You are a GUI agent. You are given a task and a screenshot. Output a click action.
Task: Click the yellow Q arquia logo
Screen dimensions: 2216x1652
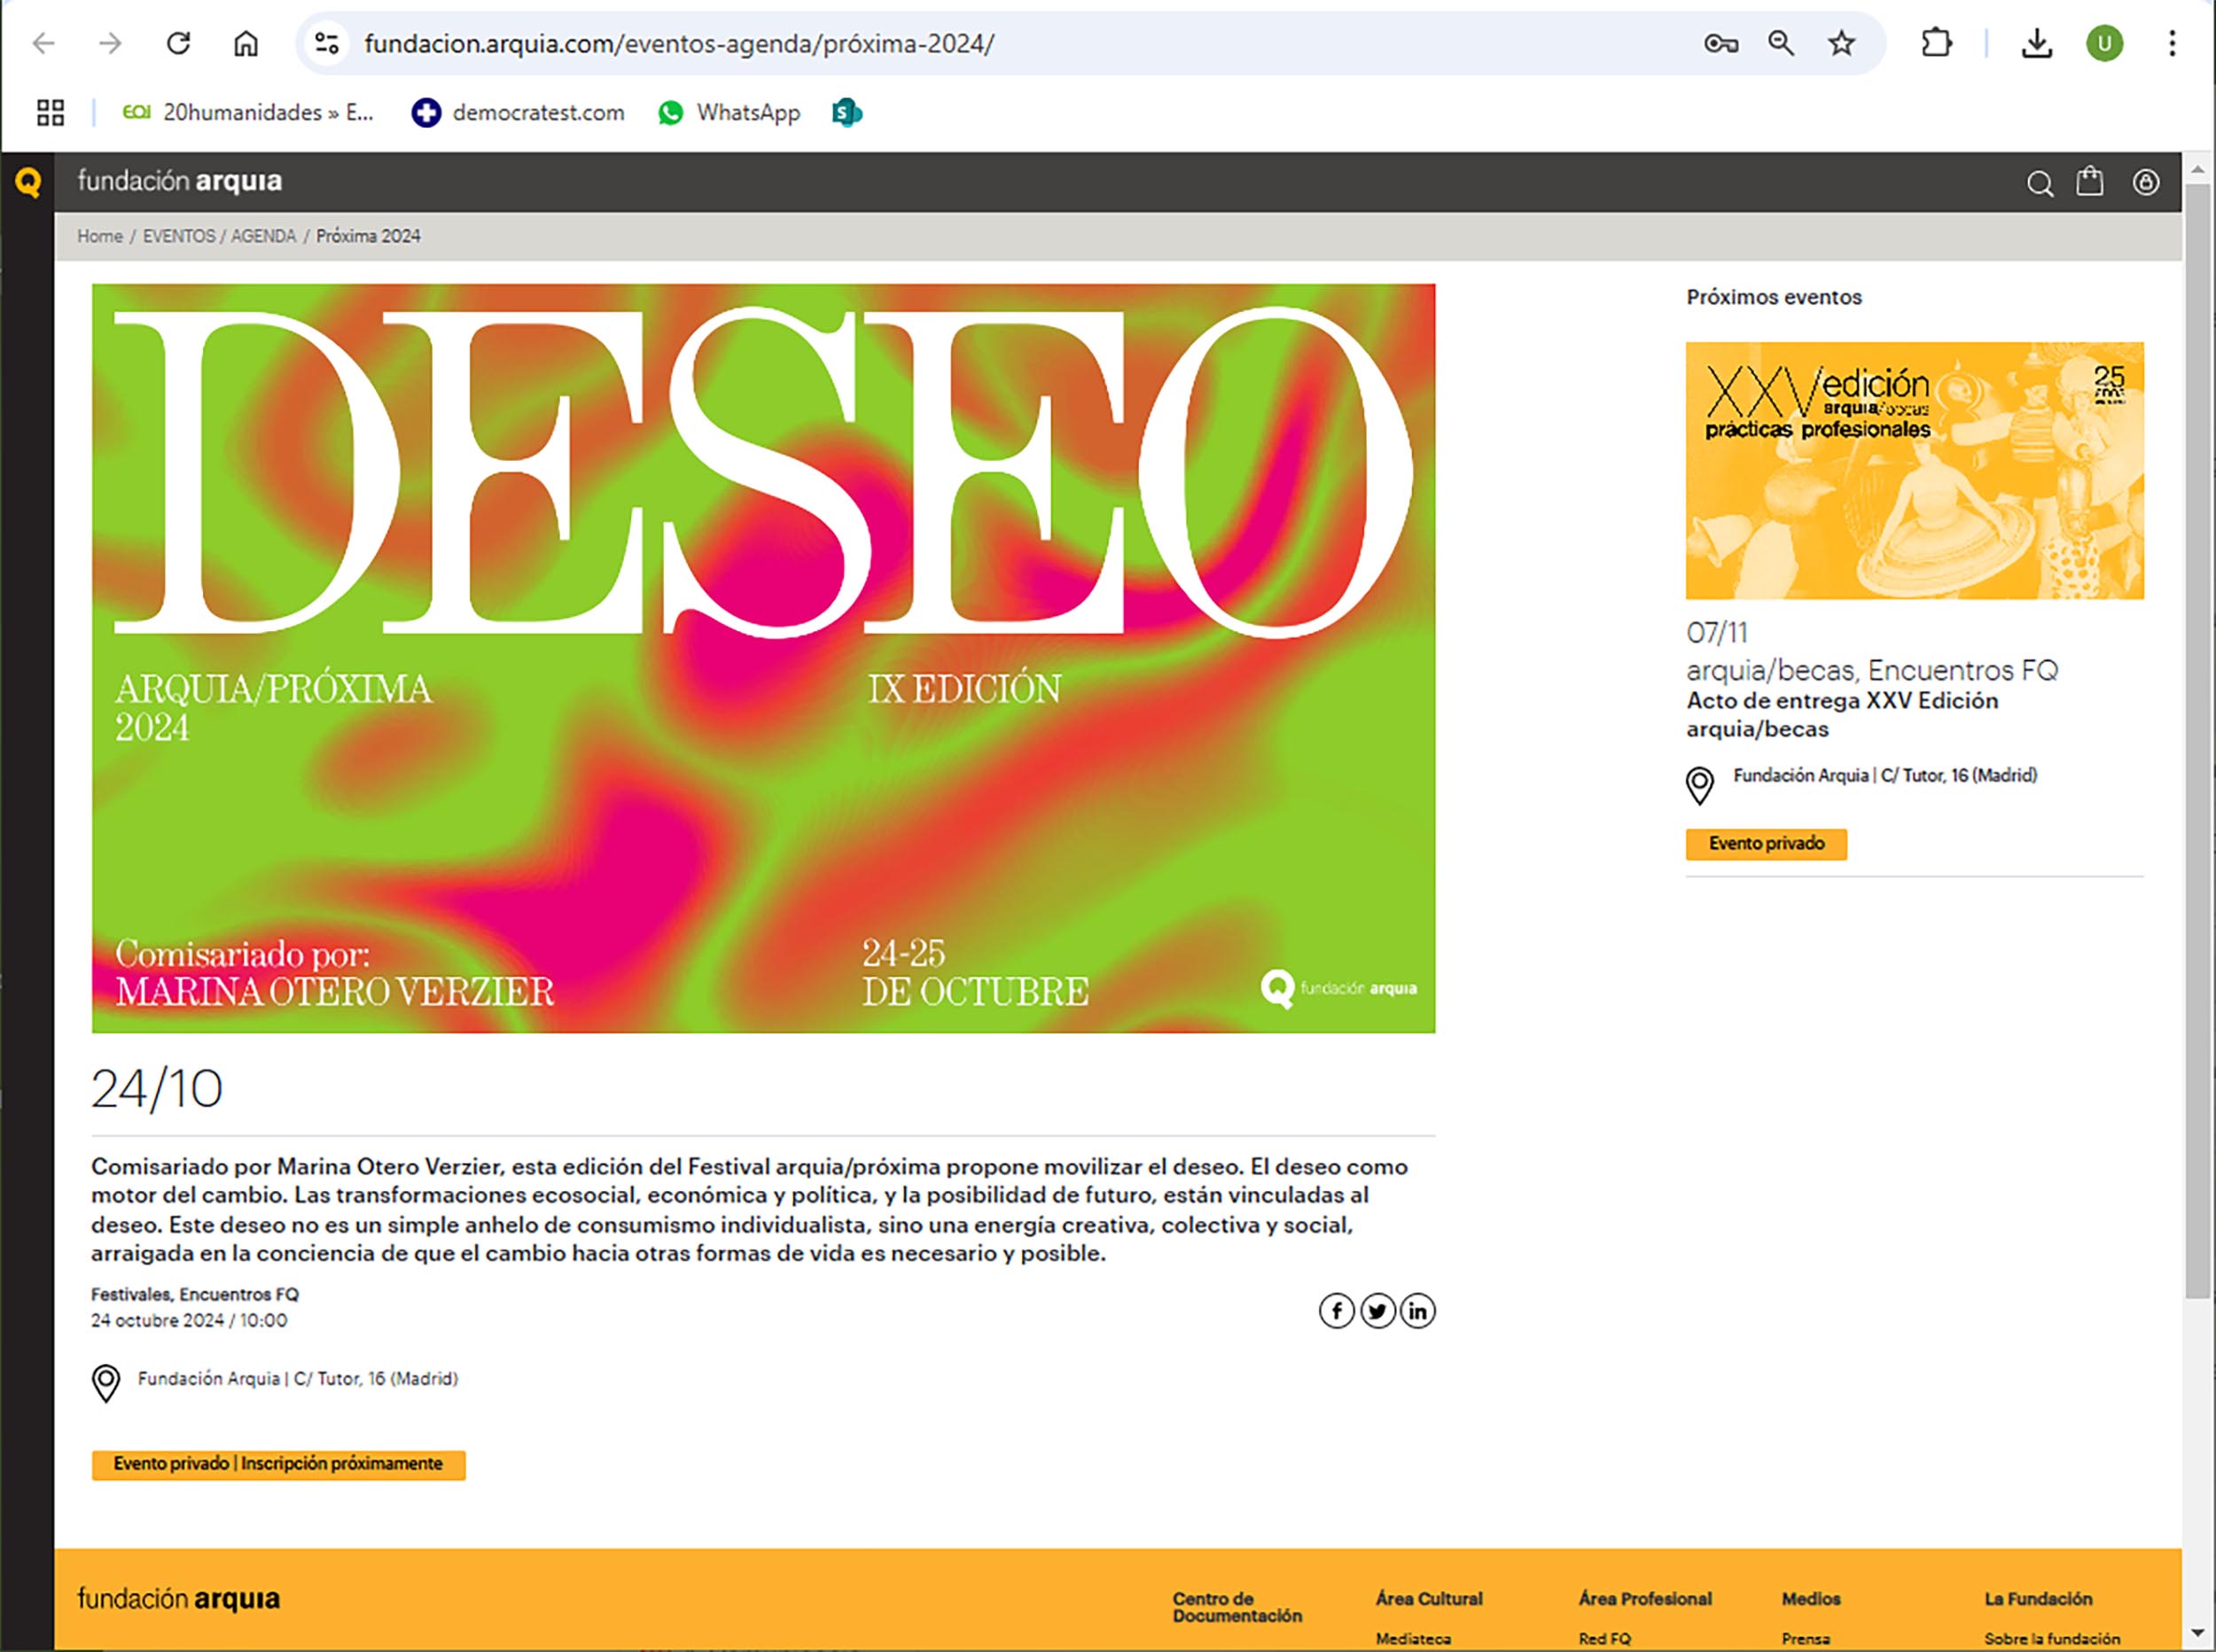(28, 182)
